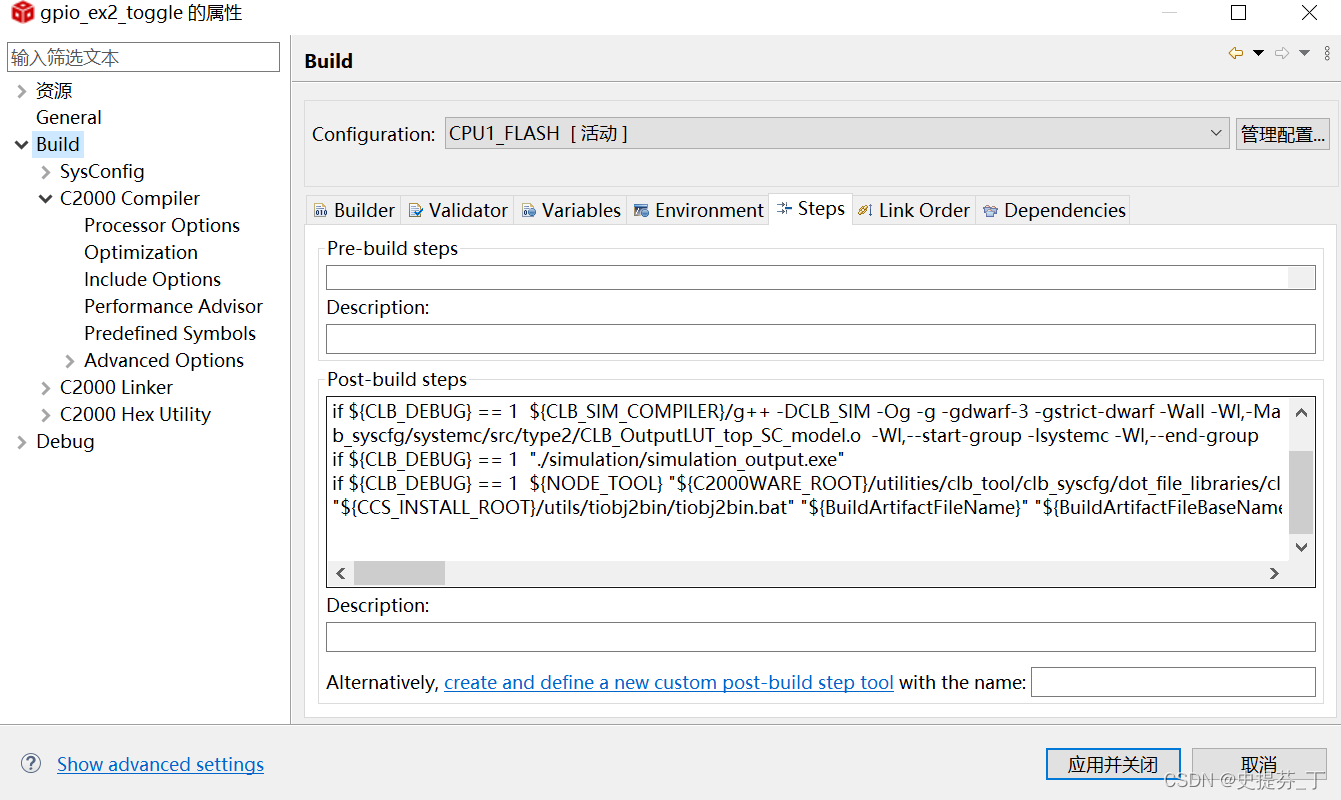The height and width of the screenshot is (800, 1341).
Task: Select Optimization in the tree
Action: pos(141,252)
